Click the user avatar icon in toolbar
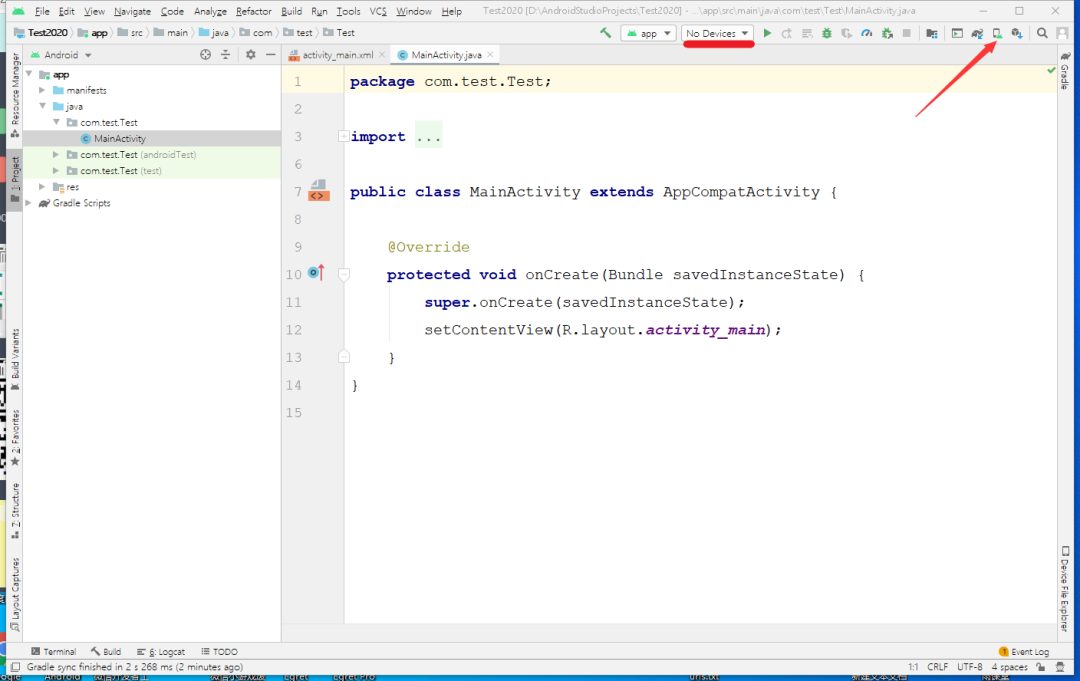Image resolution: width=1080 pixels, height=681 pixels. (x=1063, y=33)
